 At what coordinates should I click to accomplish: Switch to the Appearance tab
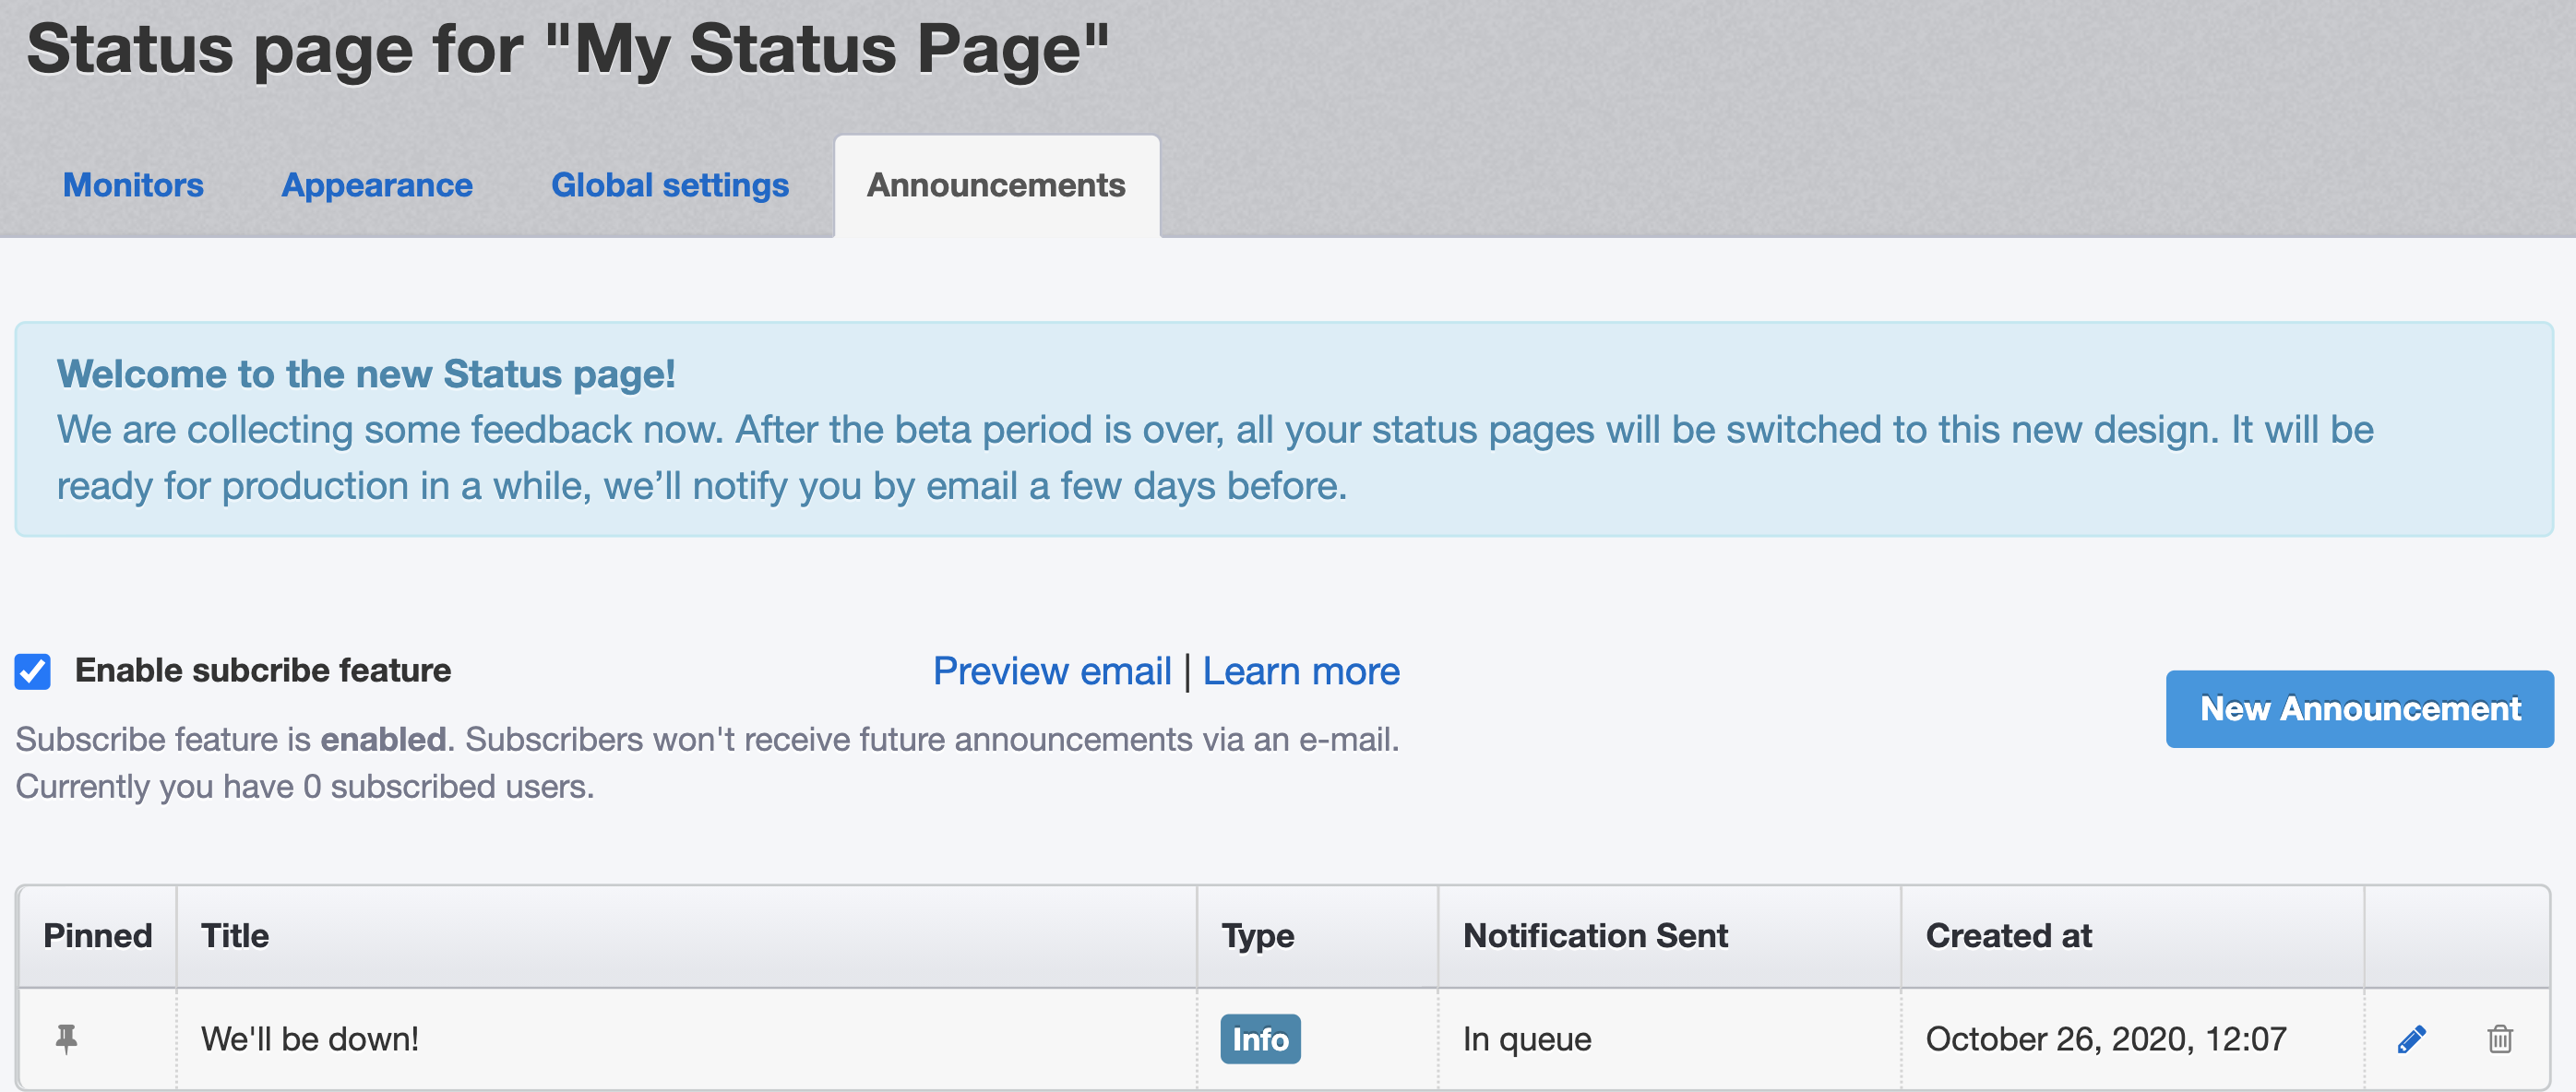[377, 185]
